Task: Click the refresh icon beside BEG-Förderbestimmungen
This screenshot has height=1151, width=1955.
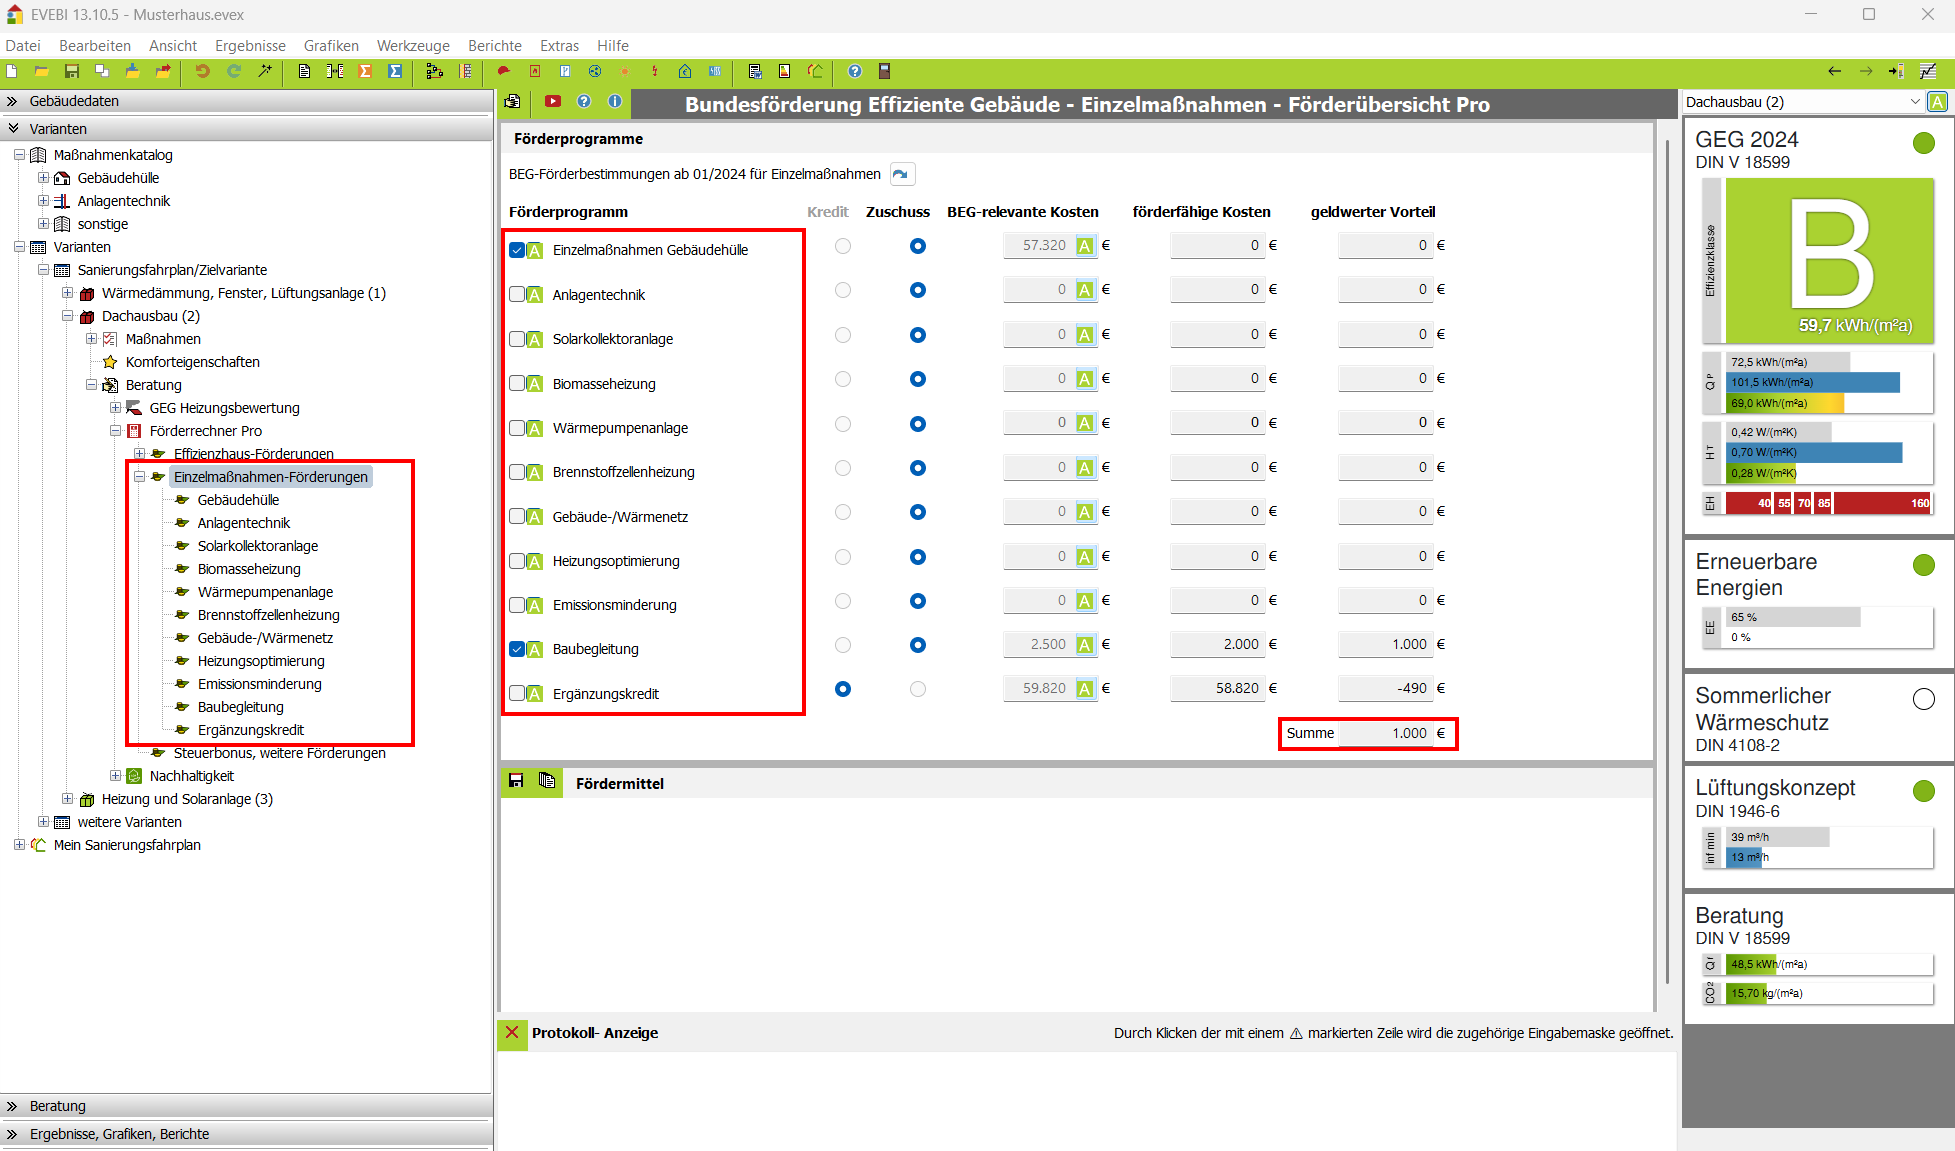Action: point(901,174)
